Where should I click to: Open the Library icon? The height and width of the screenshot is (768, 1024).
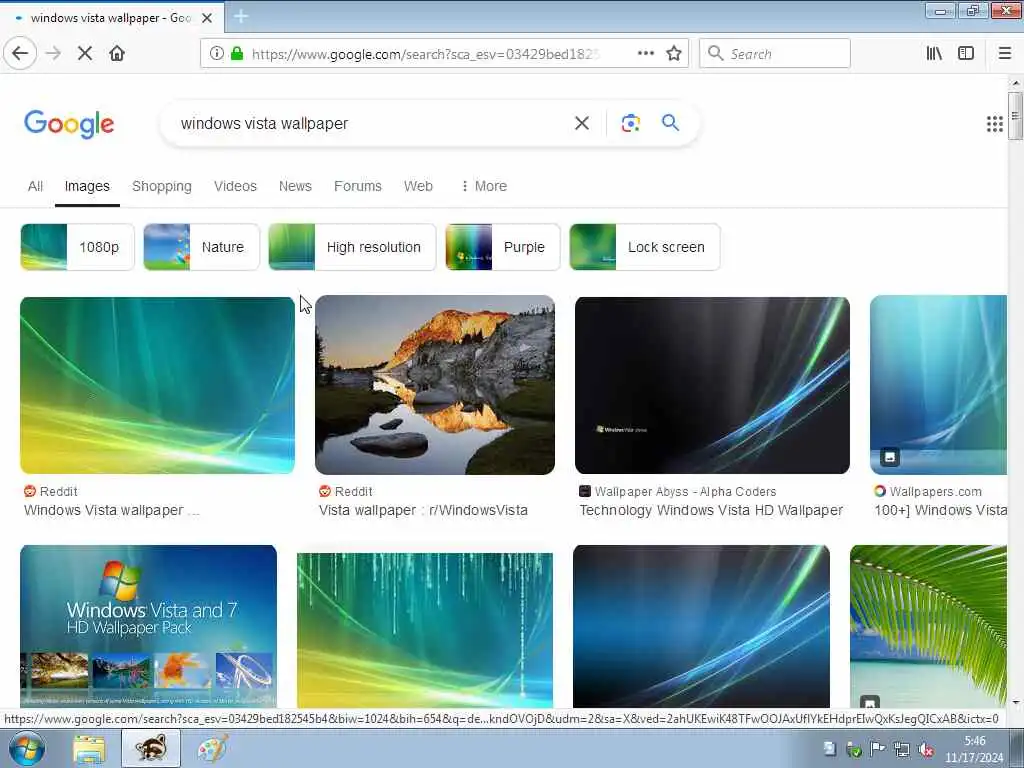934,54
